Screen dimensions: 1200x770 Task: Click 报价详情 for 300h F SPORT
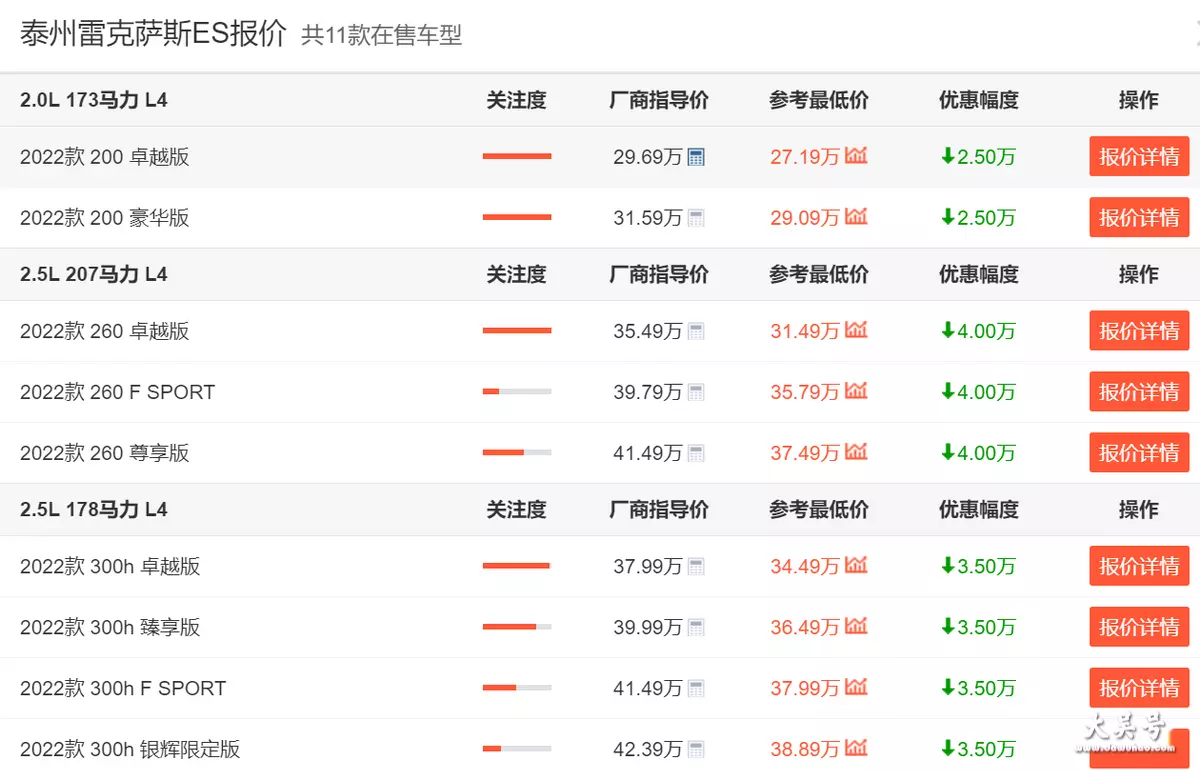tap(1139, 688)
